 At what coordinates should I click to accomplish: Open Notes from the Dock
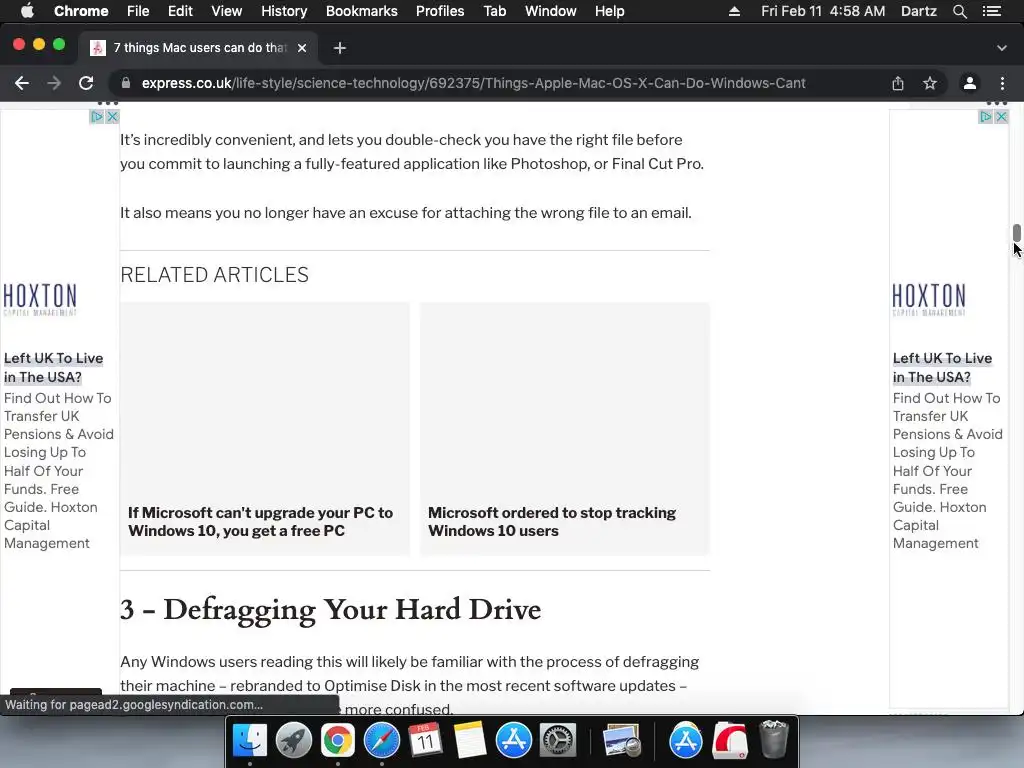click(x=470, y=741)
